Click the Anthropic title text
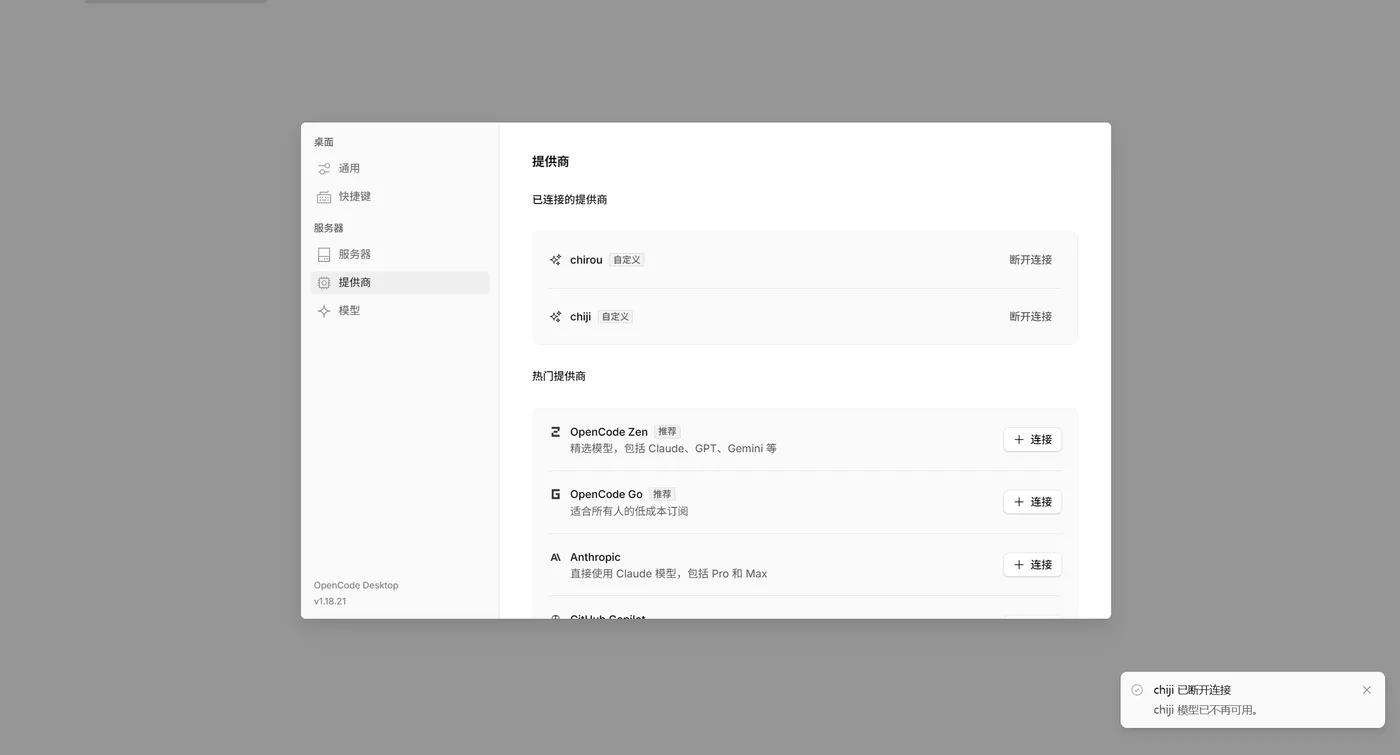This screenshot has height=755, width=1400. tap(595, 557)
